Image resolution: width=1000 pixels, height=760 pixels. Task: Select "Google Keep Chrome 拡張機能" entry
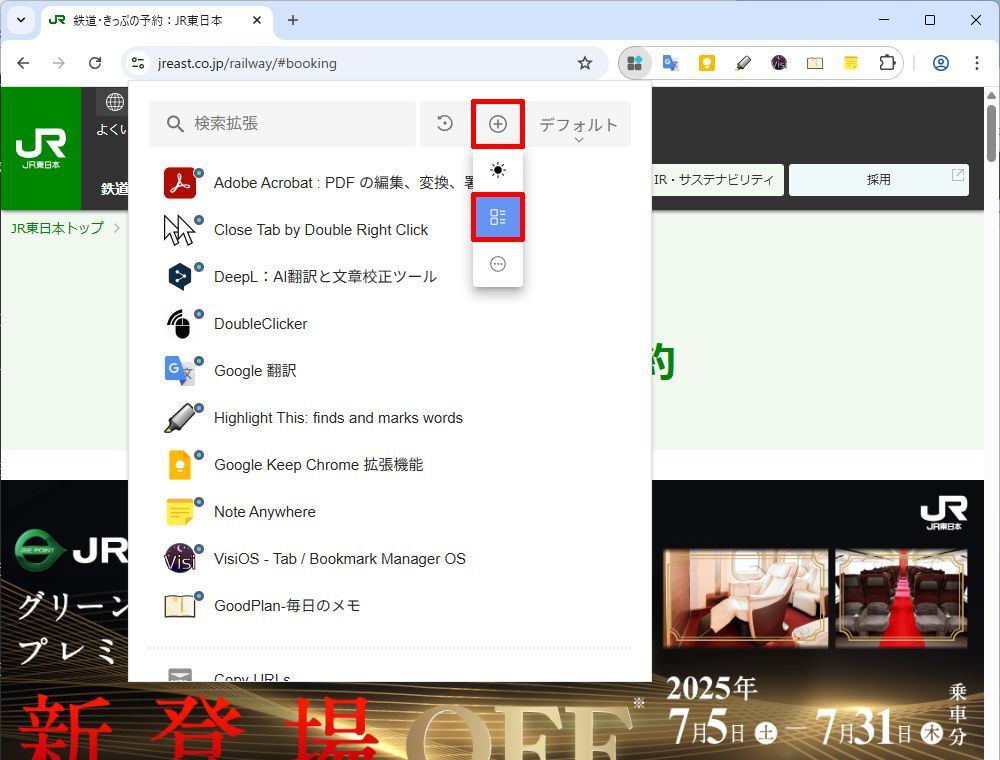click(319, 465)
